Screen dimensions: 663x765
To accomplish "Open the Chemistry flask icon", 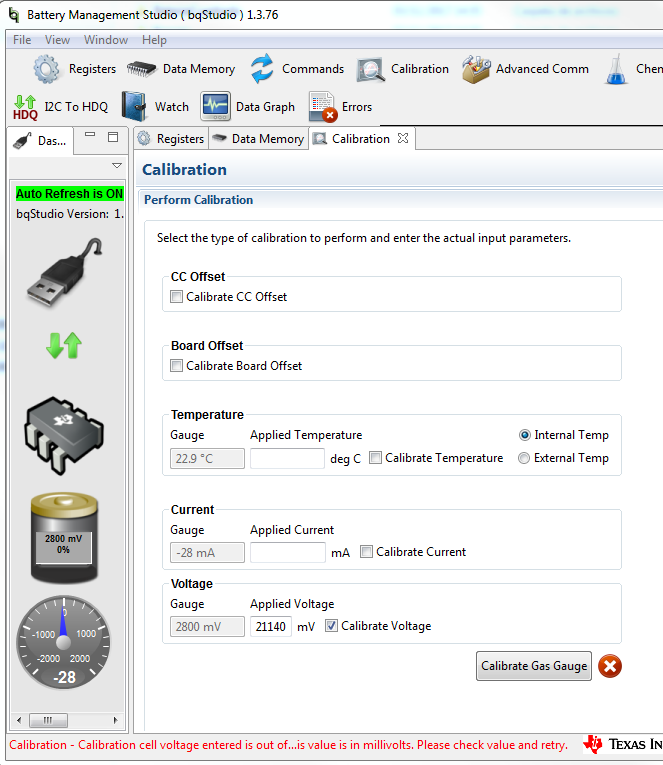I will point(616,69).
